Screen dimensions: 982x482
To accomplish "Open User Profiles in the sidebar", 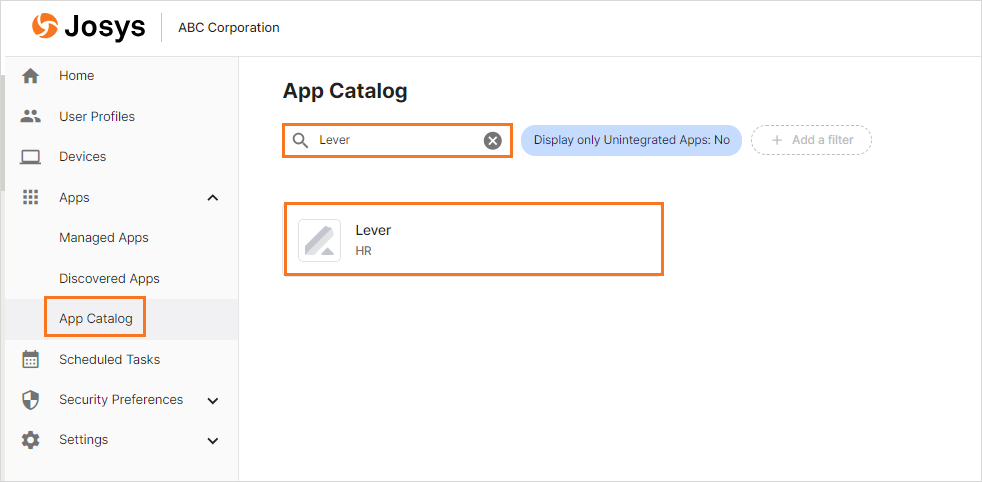I will pos(97,116).
